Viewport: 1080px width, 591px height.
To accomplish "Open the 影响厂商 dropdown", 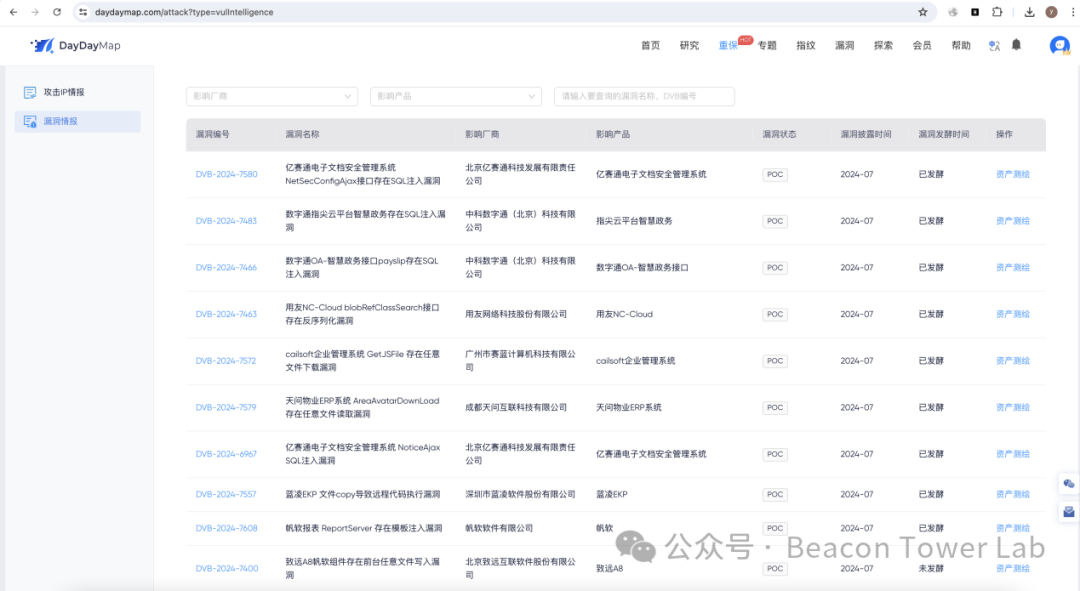I will [272, 96].
